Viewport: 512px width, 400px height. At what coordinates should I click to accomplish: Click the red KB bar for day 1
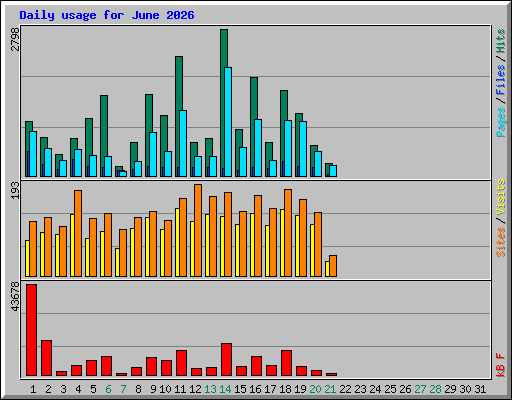[x=32, y=330]
